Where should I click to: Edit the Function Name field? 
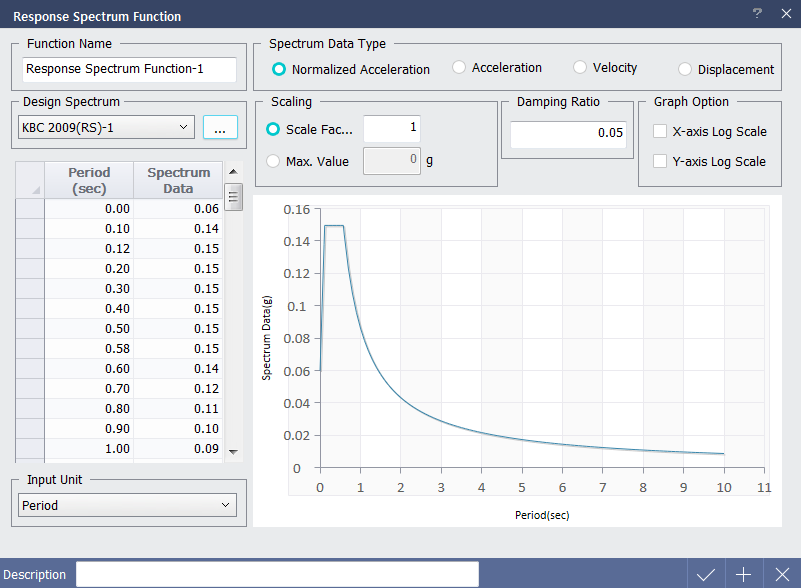129,70
